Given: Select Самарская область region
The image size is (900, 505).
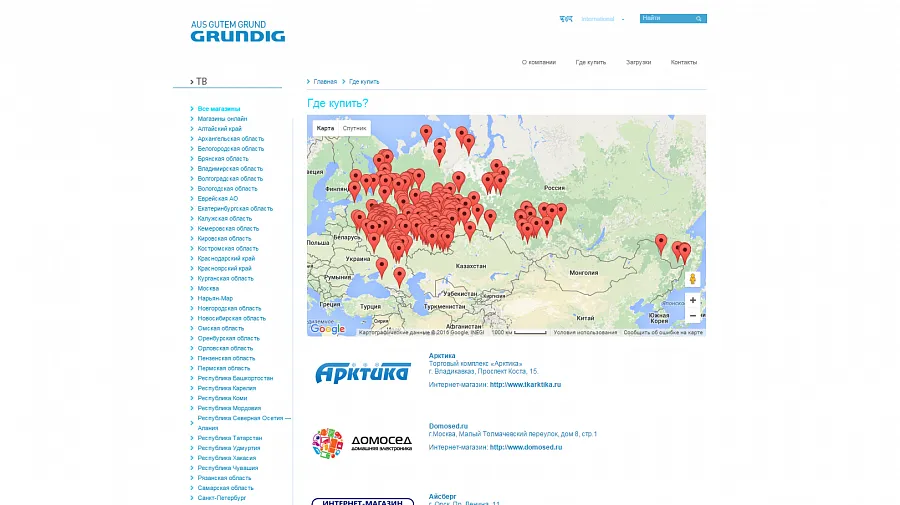Looking at the screenshot, I should 226,488.
